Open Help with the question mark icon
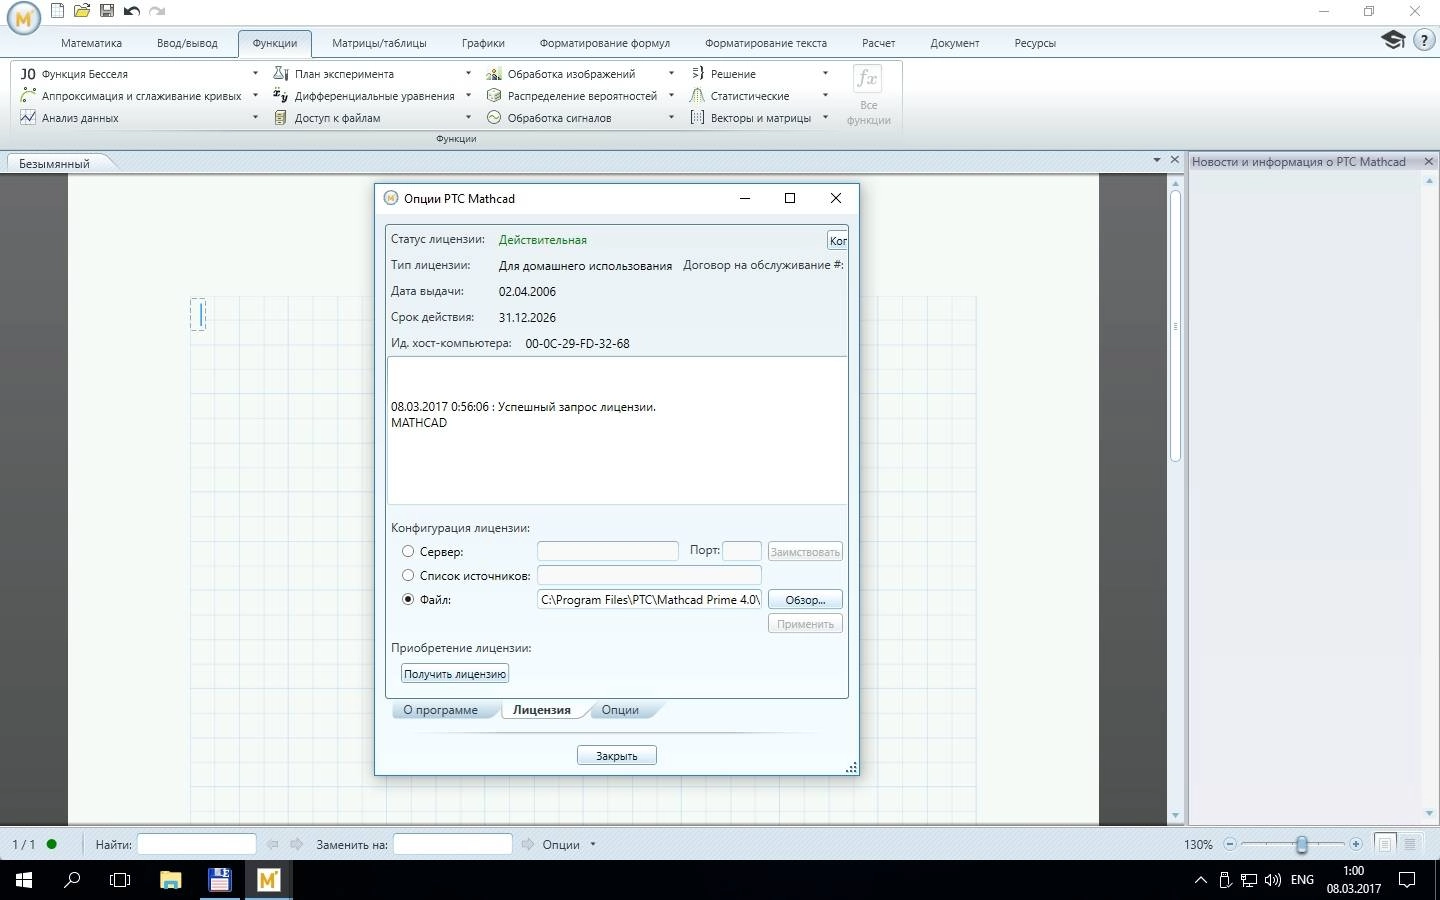 coord(1424,41)
